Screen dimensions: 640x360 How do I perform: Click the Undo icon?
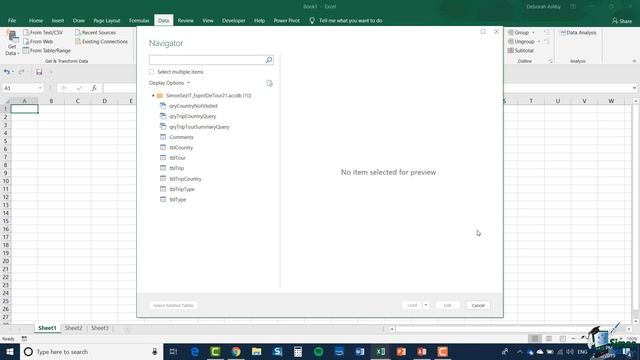7,72
